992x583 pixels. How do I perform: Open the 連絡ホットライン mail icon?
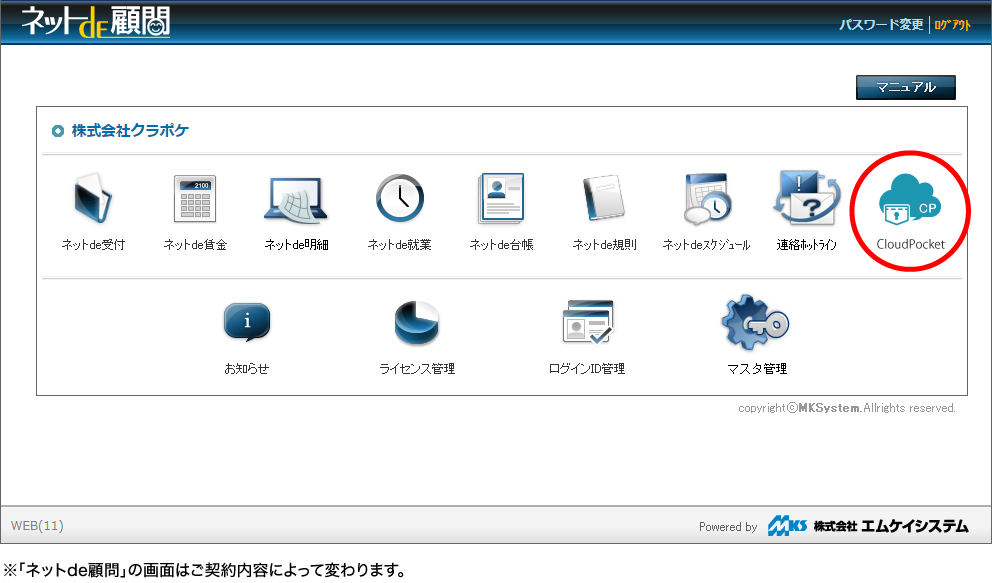[807, 198]
